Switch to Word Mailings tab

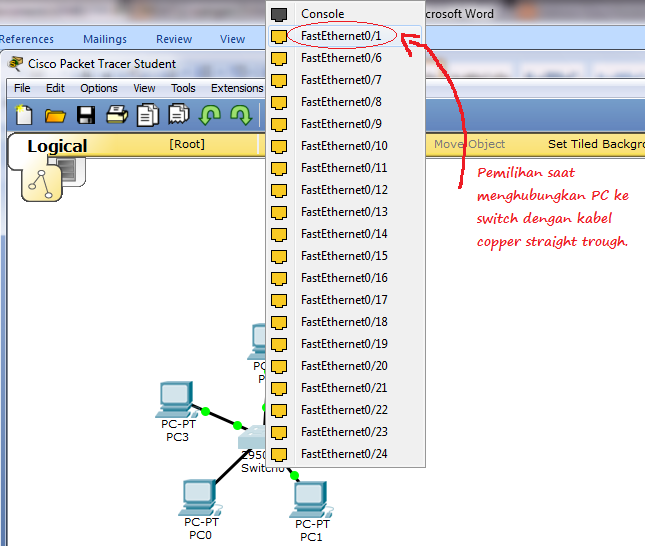coord(105,39)
